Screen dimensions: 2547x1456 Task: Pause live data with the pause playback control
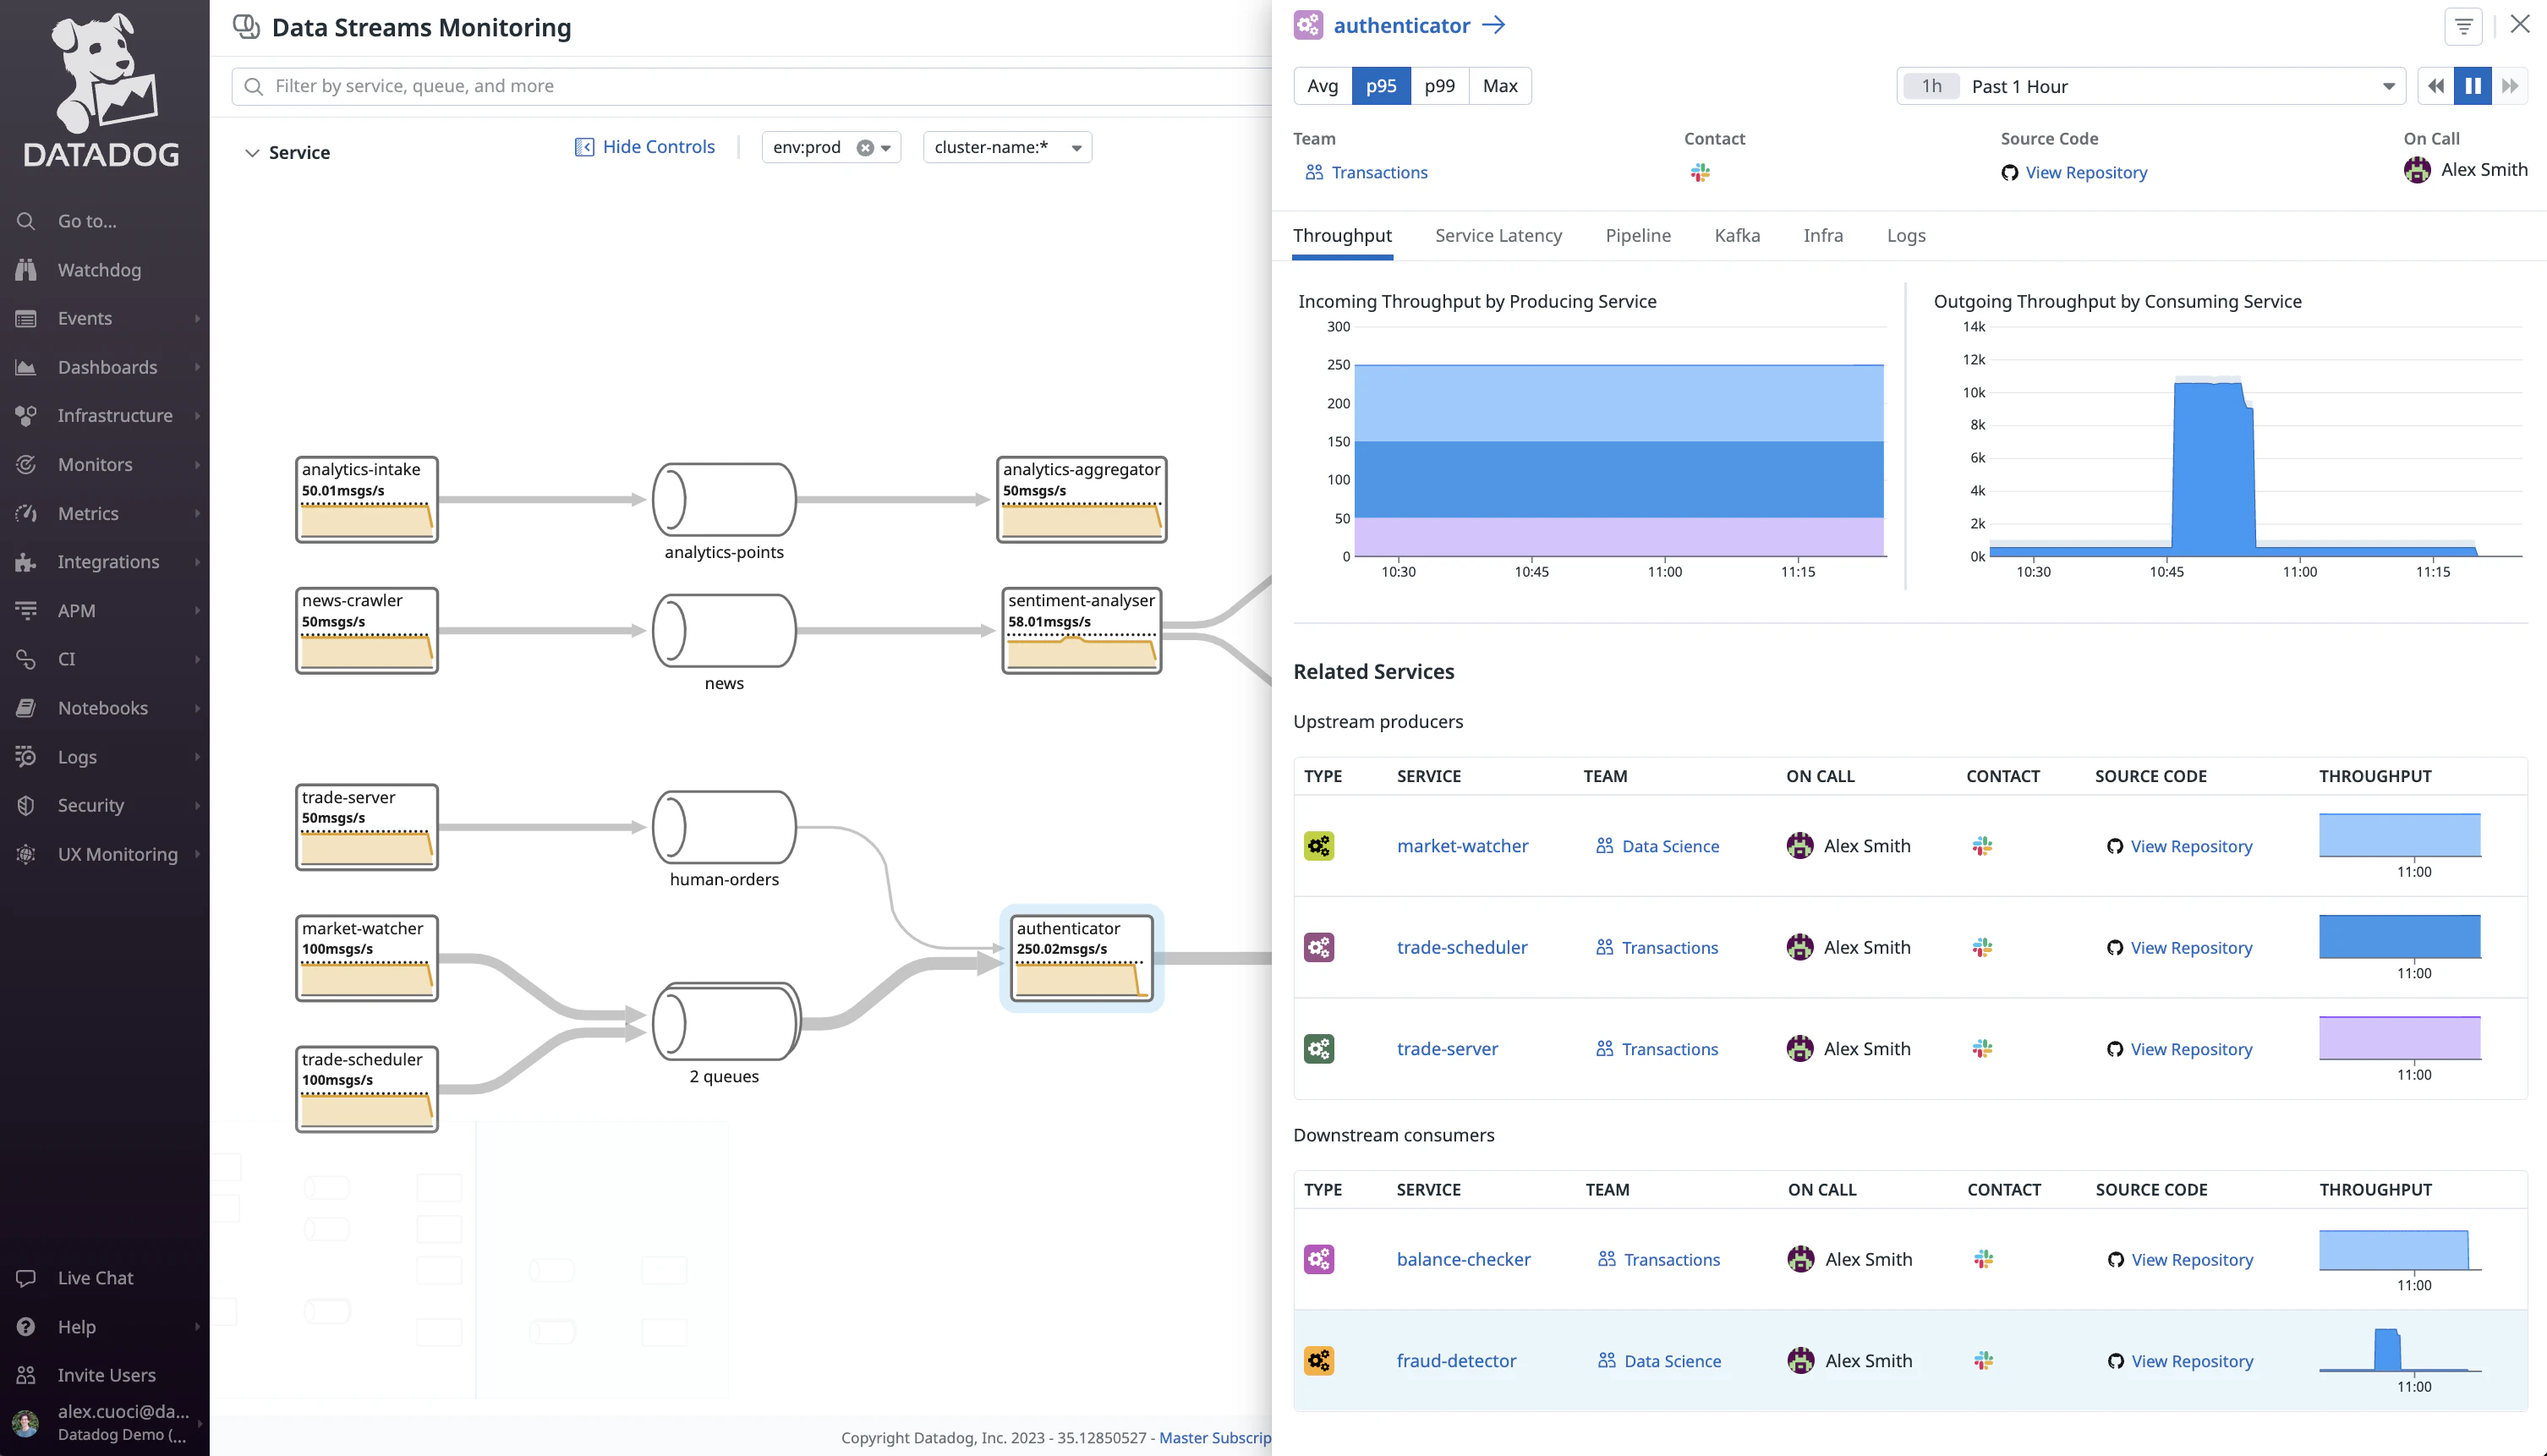point(2472,86)
